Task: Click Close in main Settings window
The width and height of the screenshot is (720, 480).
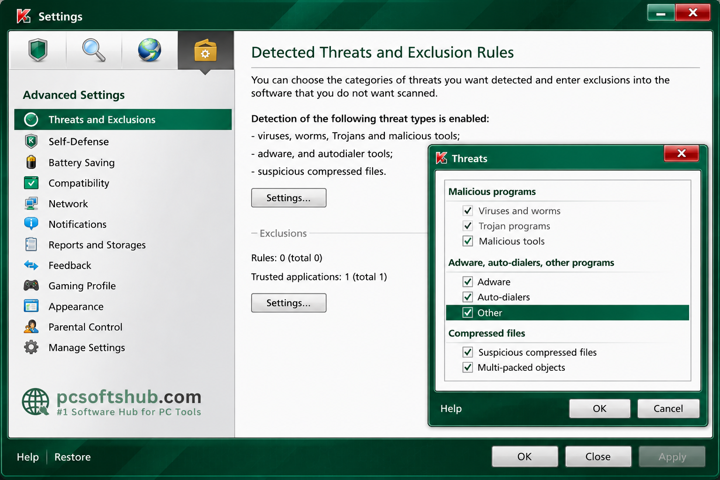Action: (x=598, y=457)
